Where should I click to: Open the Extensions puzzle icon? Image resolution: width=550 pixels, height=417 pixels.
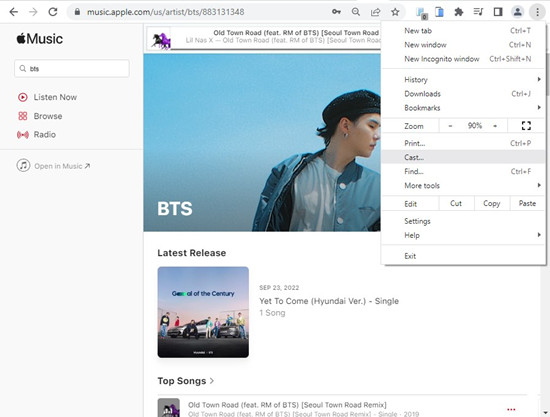point(458,12)
